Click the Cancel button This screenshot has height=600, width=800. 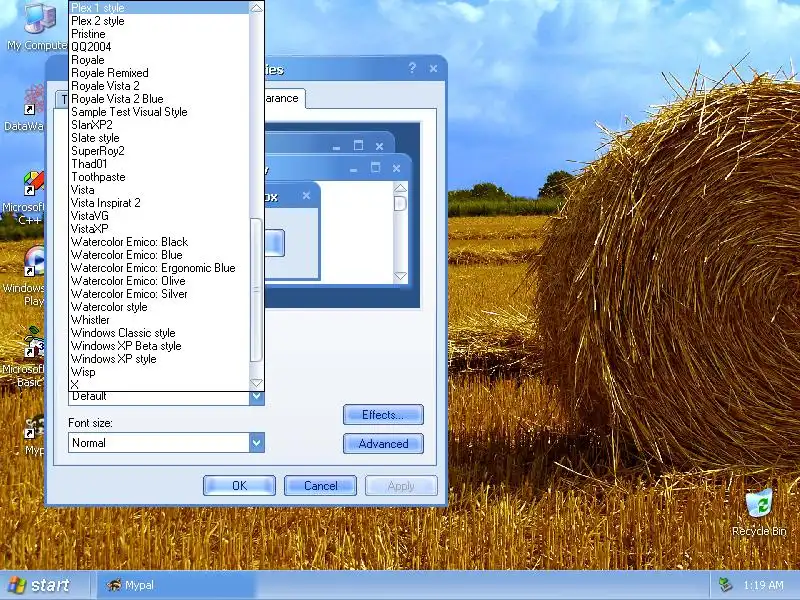pos(320,486)
